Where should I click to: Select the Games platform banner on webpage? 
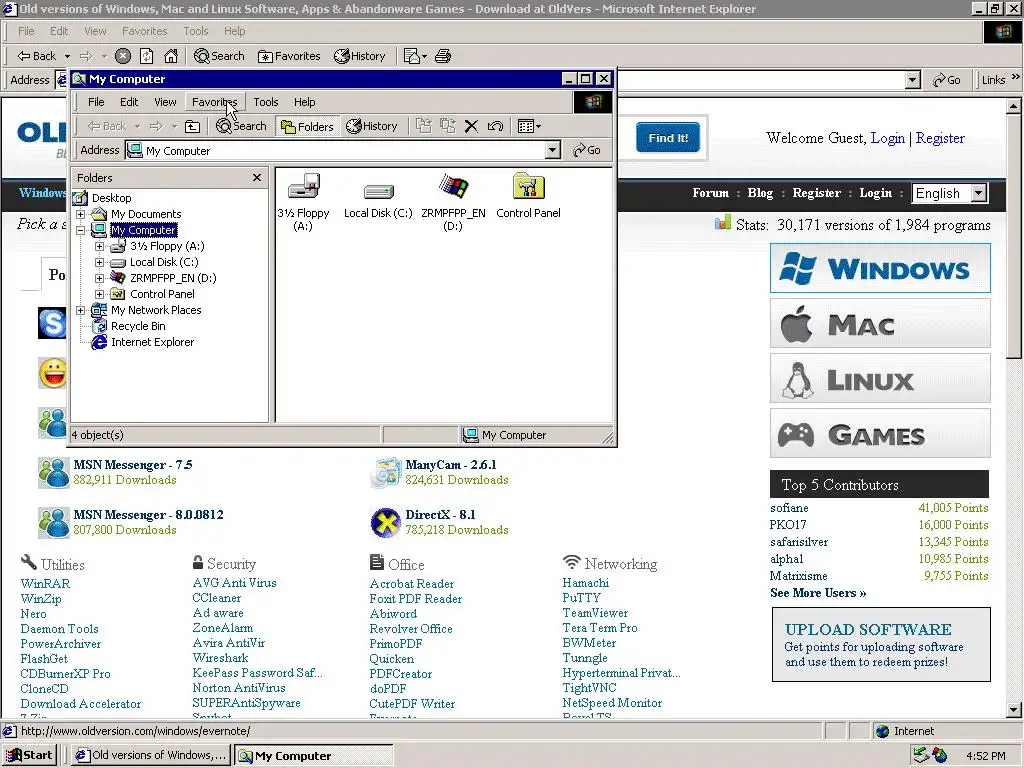(x=880, y=434)
